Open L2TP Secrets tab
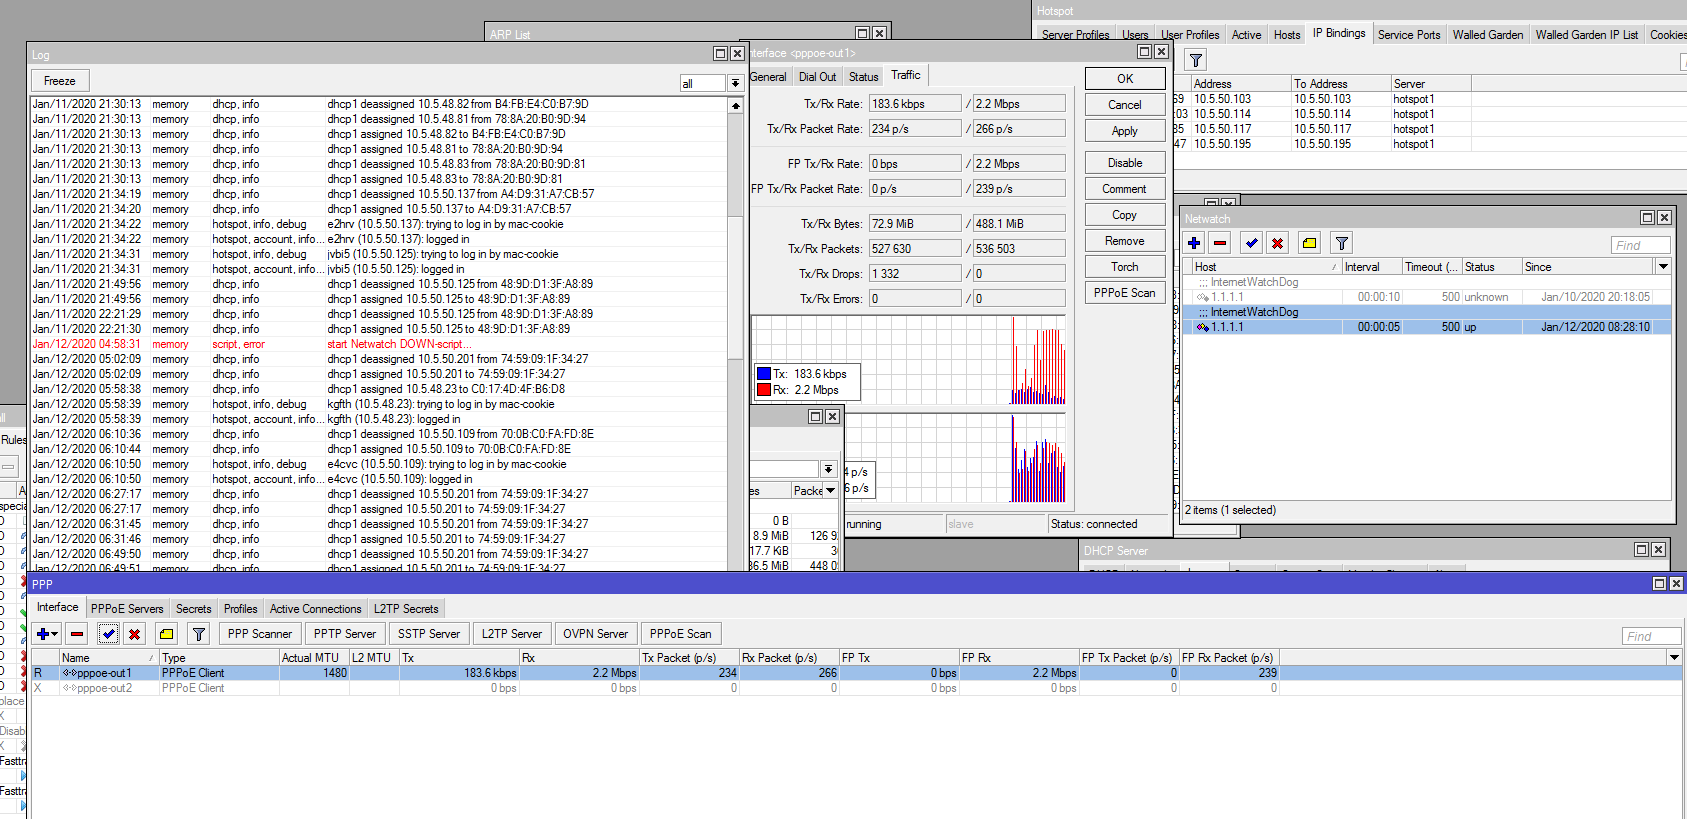Viewport: 1687px width, 819px height. click(406, 609)
